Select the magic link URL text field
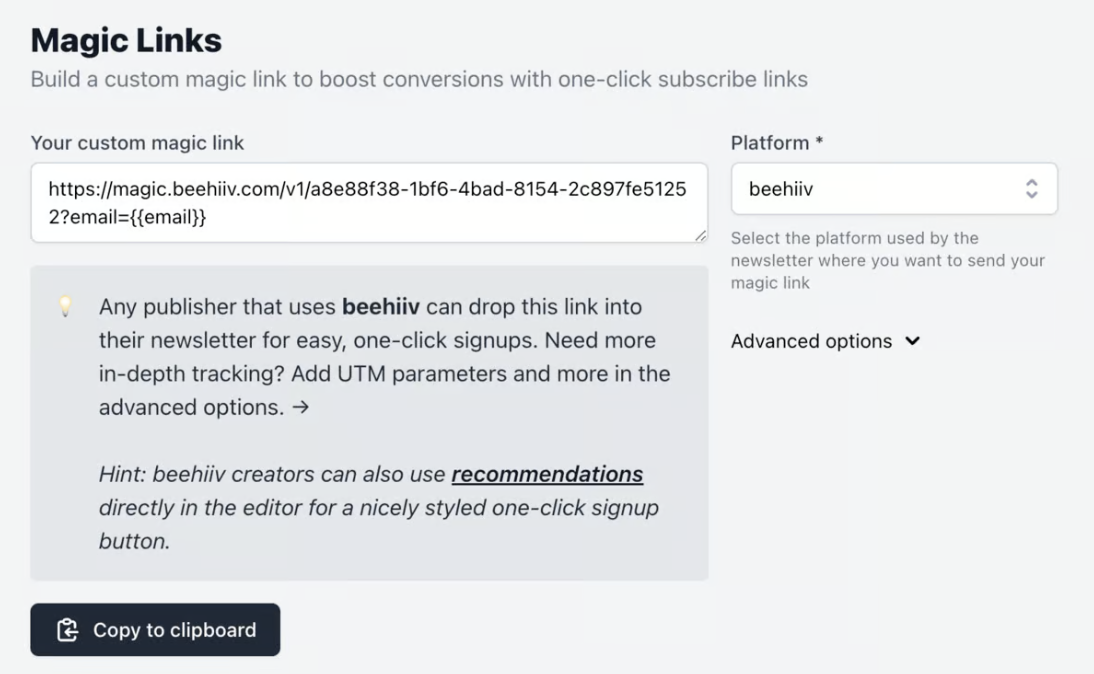The height and width of the screenshot is (674, 1094). 370,203
